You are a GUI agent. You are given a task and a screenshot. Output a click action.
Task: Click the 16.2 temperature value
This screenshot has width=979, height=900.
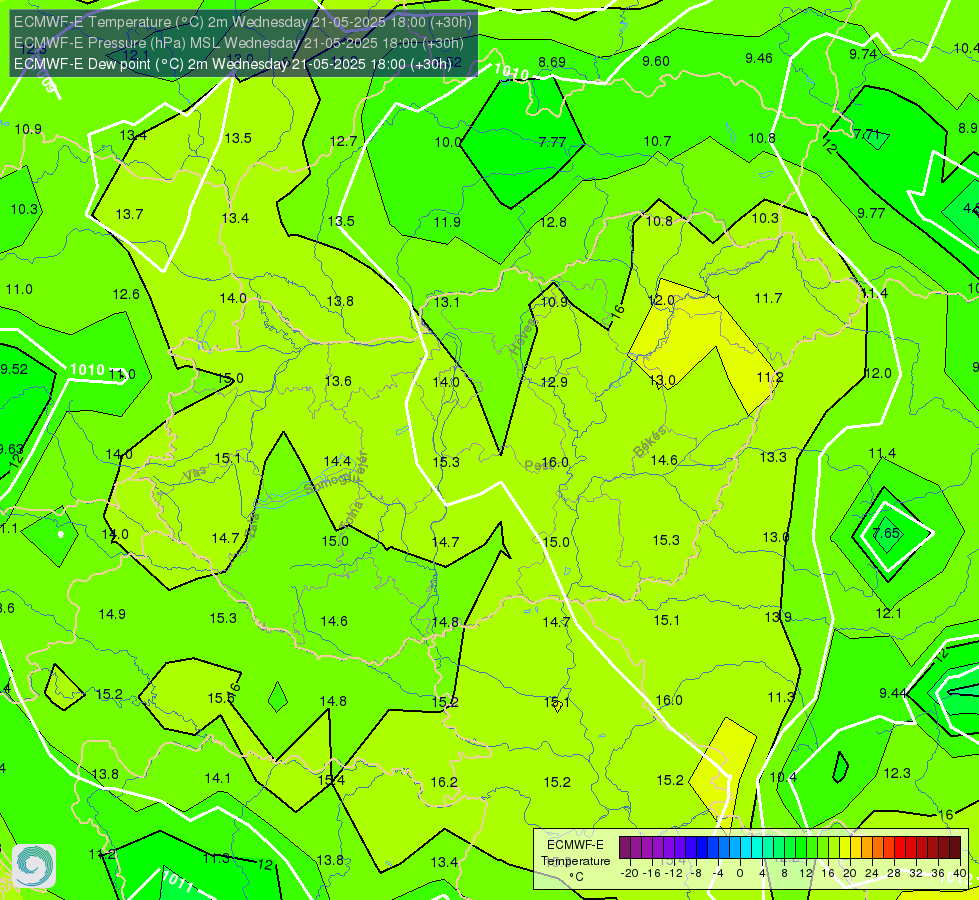[444, 782]
